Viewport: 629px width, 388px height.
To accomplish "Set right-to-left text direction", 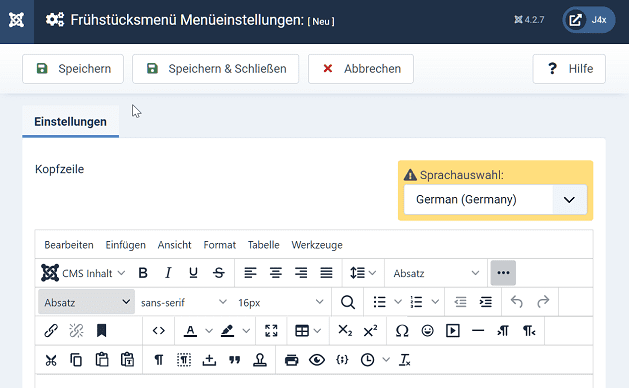I will pos(529,331).
